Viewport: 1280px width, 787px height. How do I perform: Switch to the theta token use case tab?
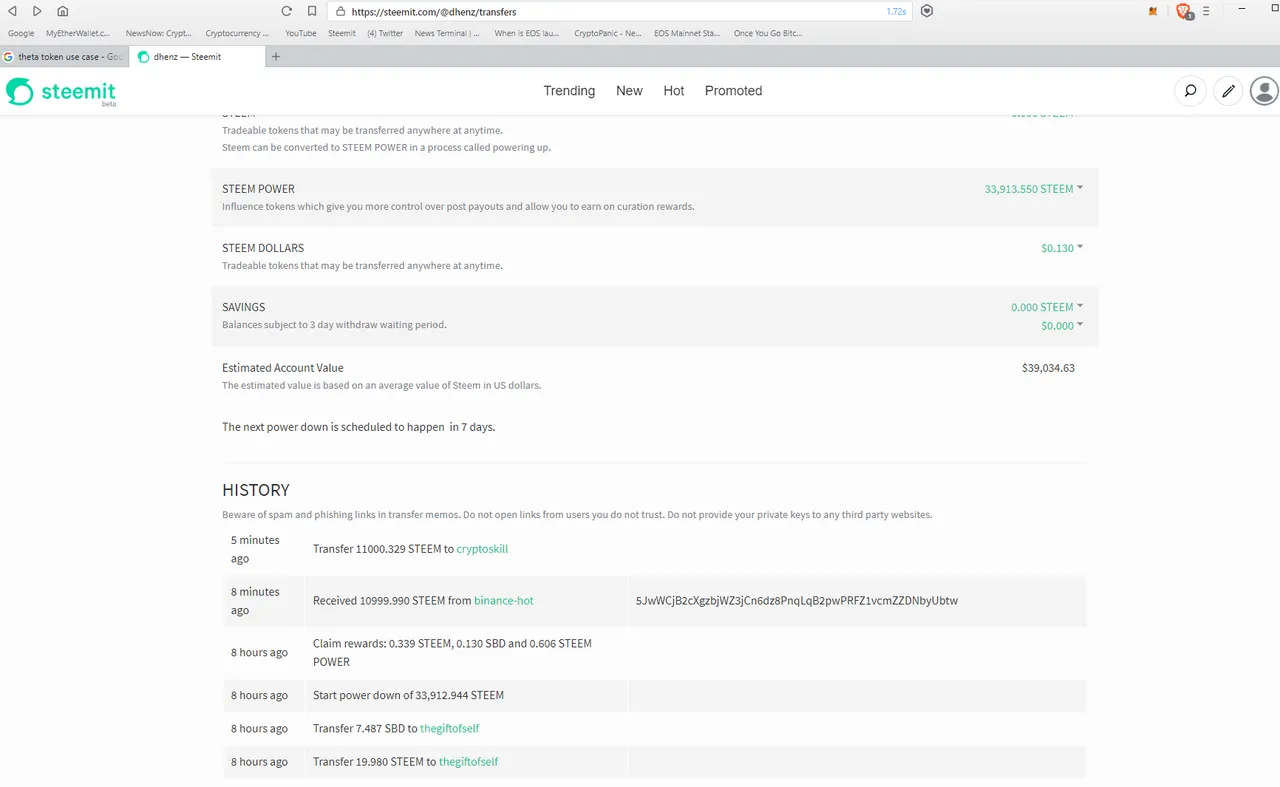(x=64, y=57)
